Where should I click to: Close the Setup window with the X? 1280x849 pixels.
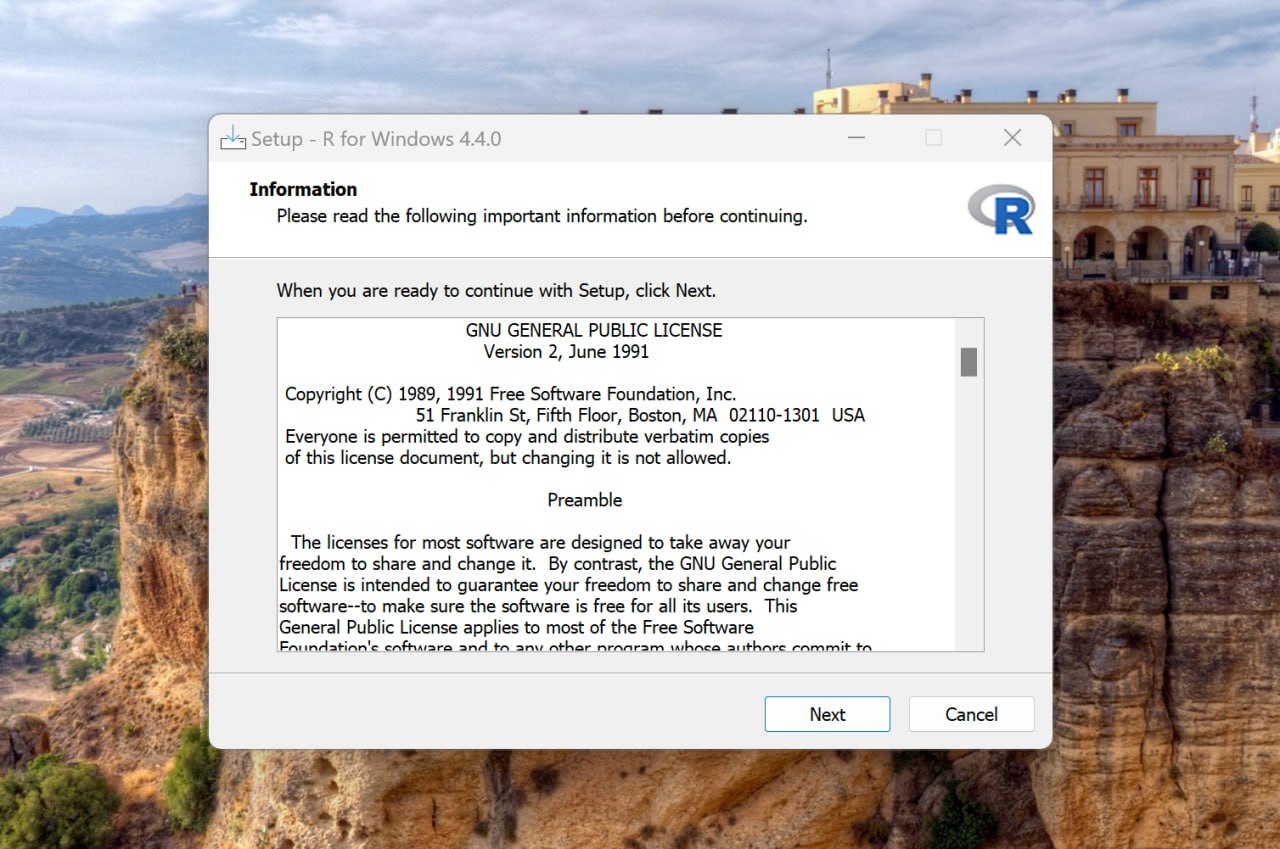click(1012, 138)
